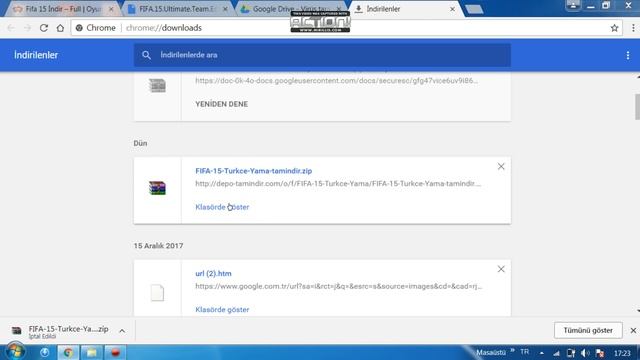Click the network signal tray icon
This screenshot has width=640, height=360.
coord(556,353)
